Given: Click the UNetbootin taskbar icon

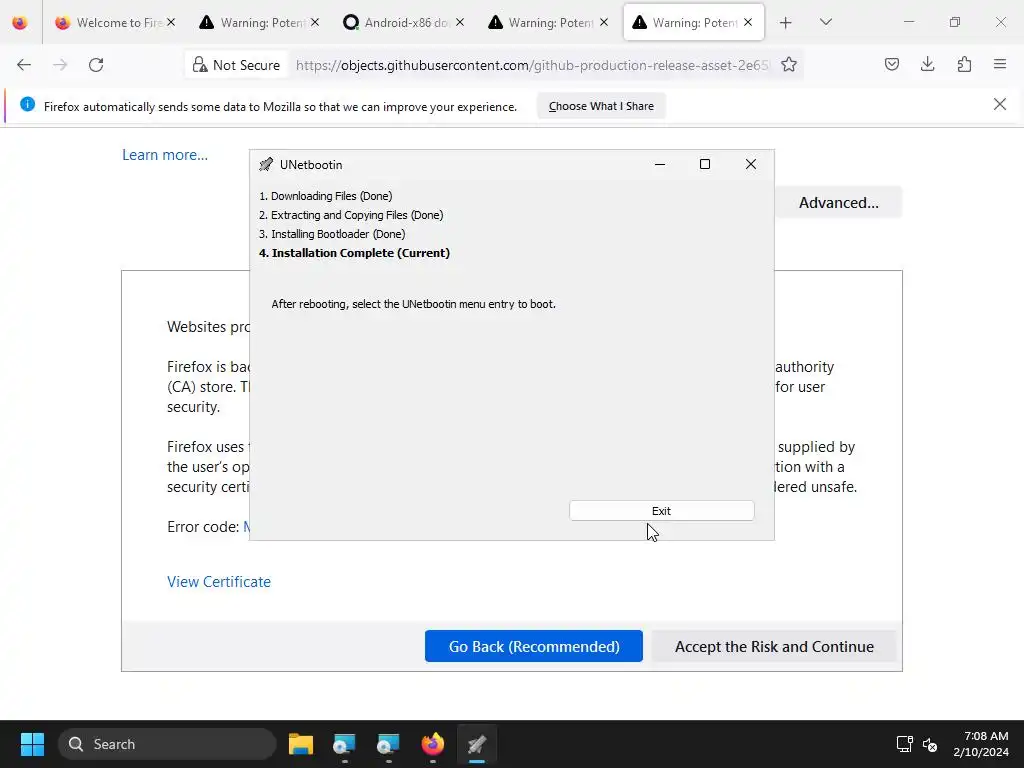Looking at the screenshot, I should pyautogui.click(x=477, y=744).
